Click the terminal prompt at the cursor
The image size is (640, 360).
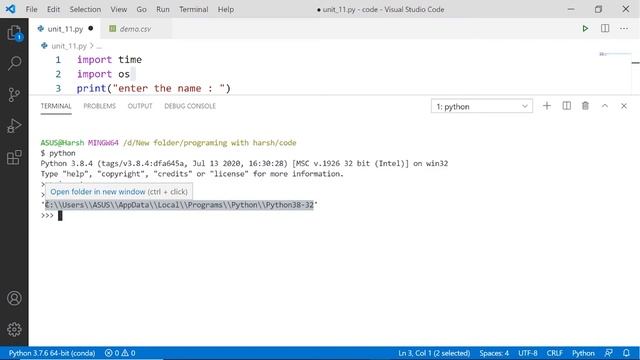pos(60,216)
